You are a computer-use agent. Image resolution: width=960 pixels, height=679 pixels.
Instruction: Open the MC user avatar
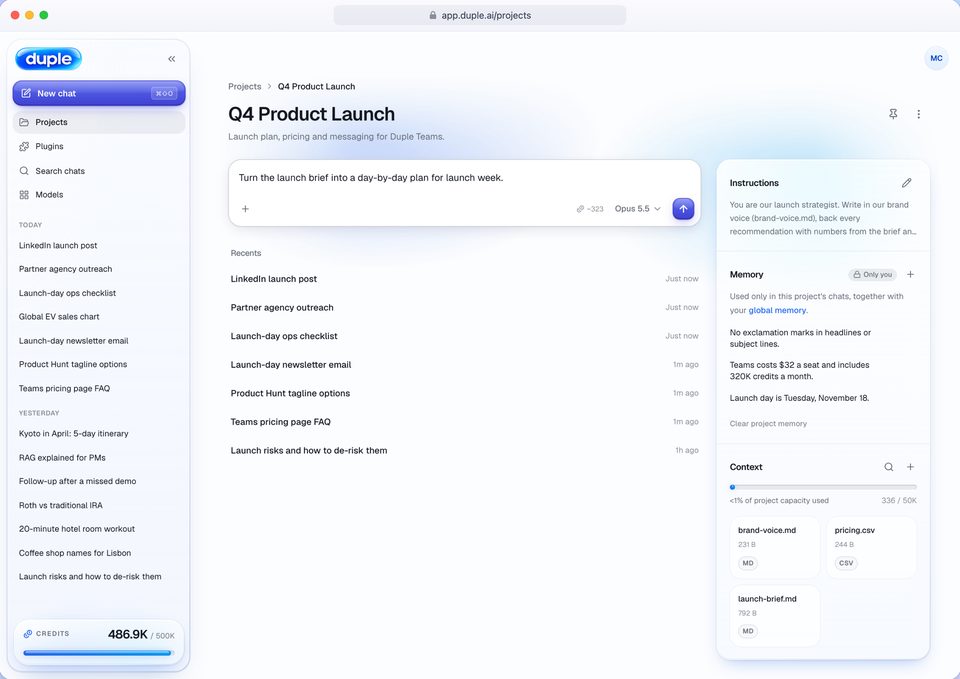[x=936, y=58]
